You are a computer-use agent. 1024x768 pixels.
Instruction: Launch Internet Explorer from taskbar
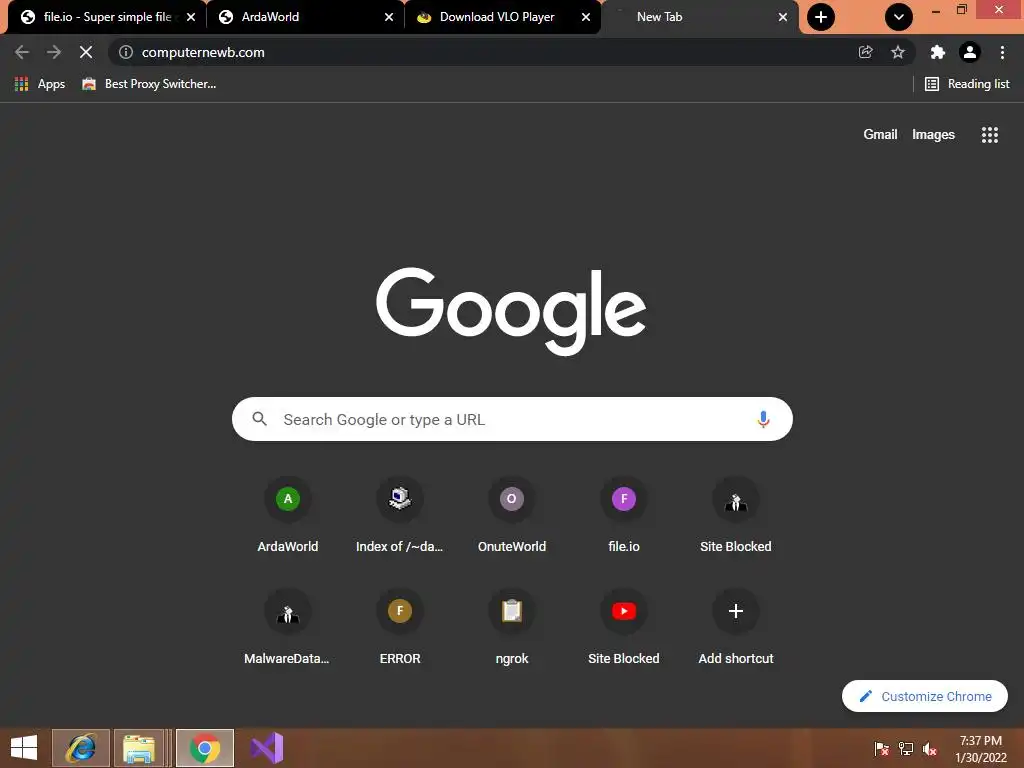81,748
